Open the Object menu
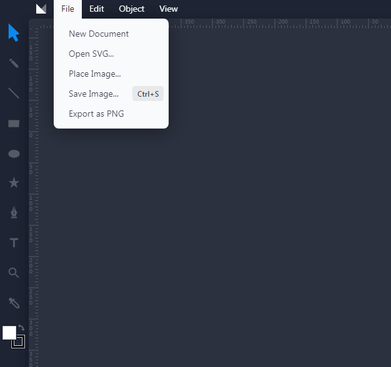The height and width of the screenshot is (367, 391). [131, 9]
